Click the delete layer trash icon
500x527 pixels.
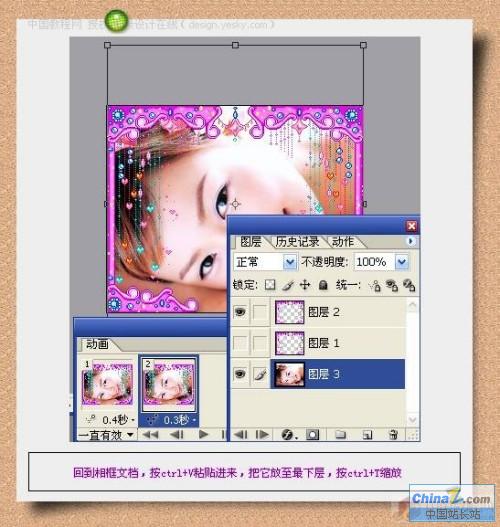(x=393, y=435)
